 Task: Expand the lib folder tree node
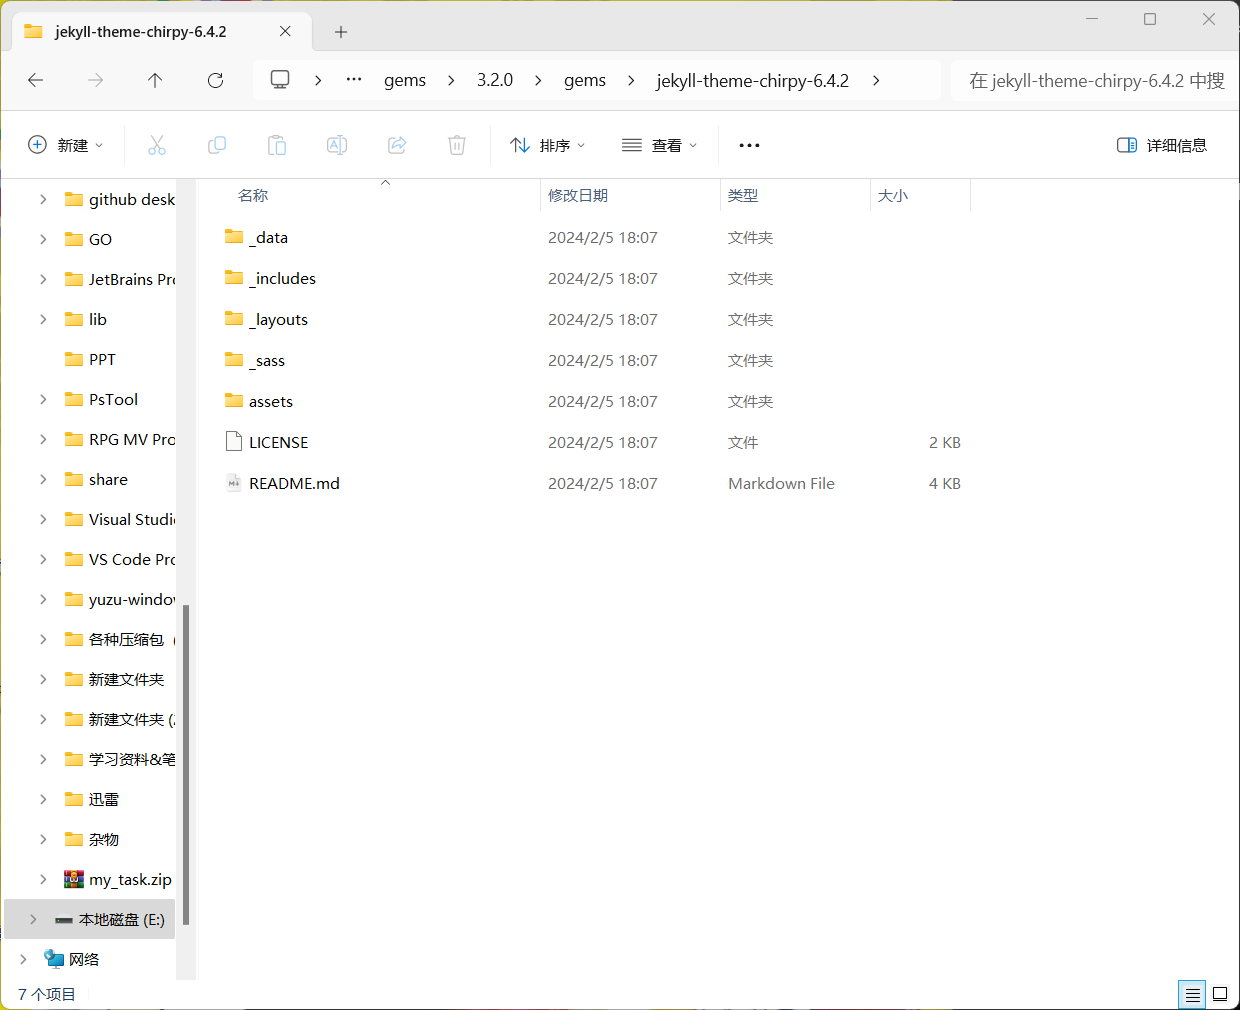[x=43, y=319]
